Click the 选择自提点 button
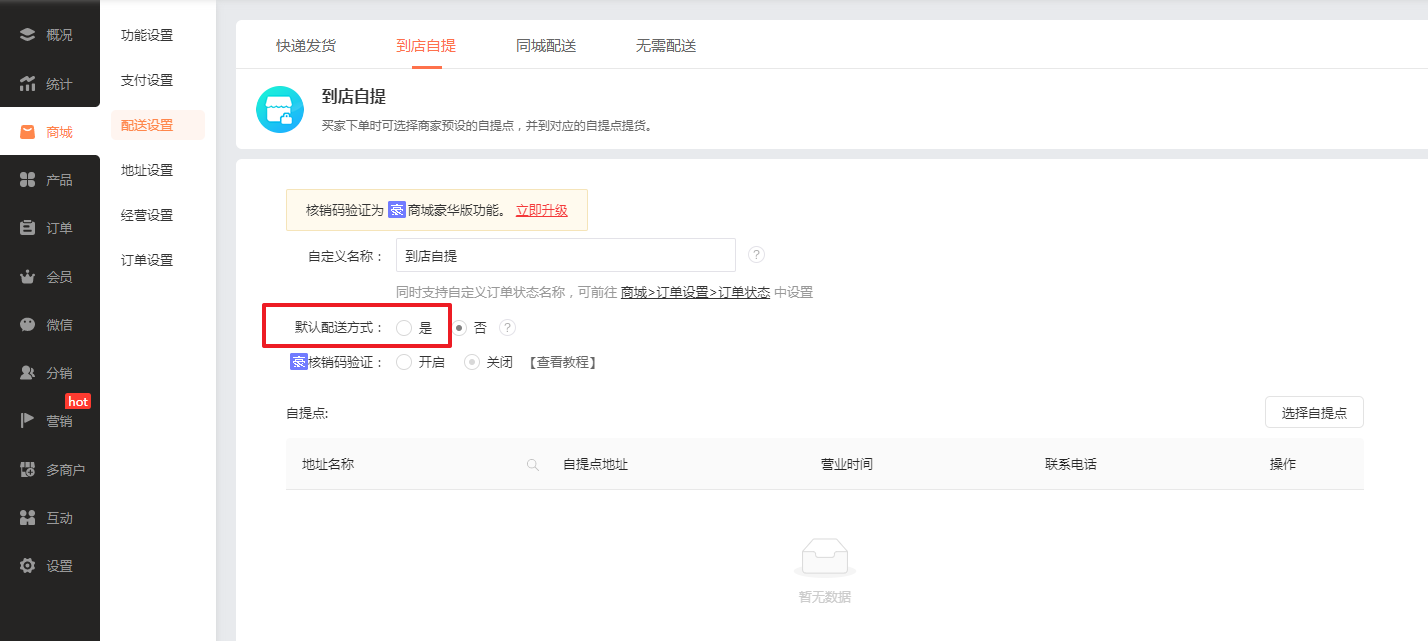This screenshot has height=641, width=1428. [x=1314, y=413]
